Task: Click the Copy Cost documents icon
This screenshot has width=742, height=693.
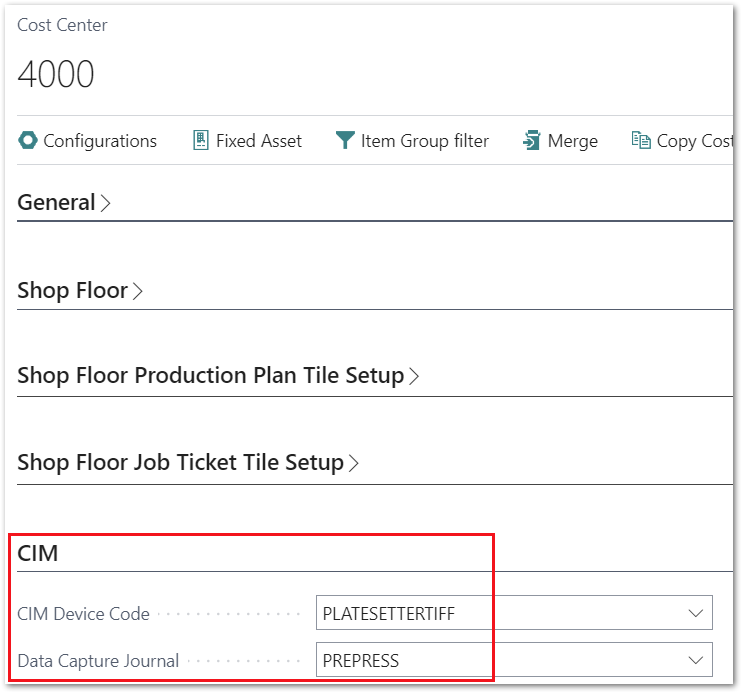Action: (x=641, y=141)
